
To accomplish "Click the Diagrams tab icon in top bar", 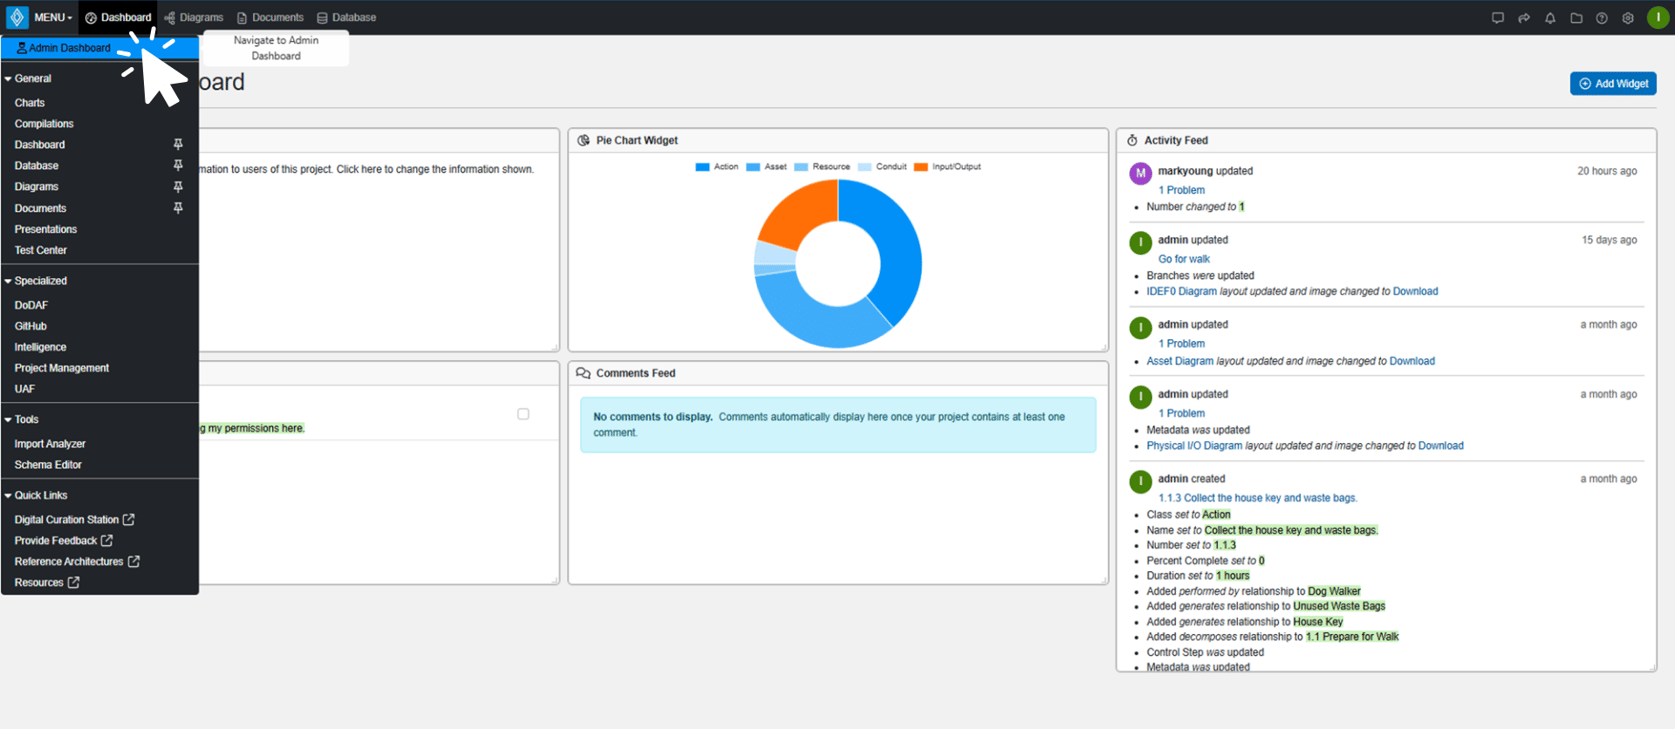I will (170, 18).
